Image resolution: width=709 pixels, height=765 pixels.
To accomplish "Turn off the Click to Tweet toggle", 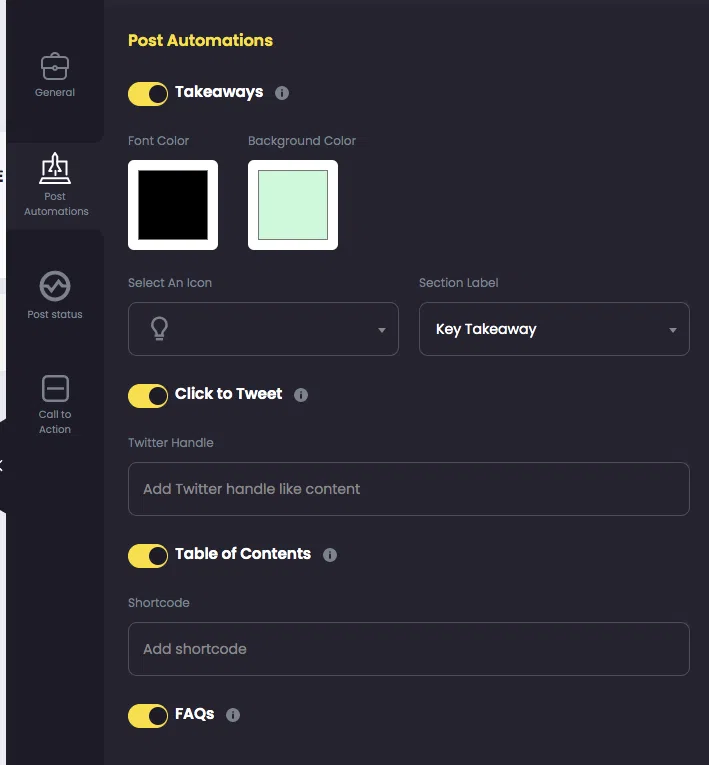I will click(148, 396).
